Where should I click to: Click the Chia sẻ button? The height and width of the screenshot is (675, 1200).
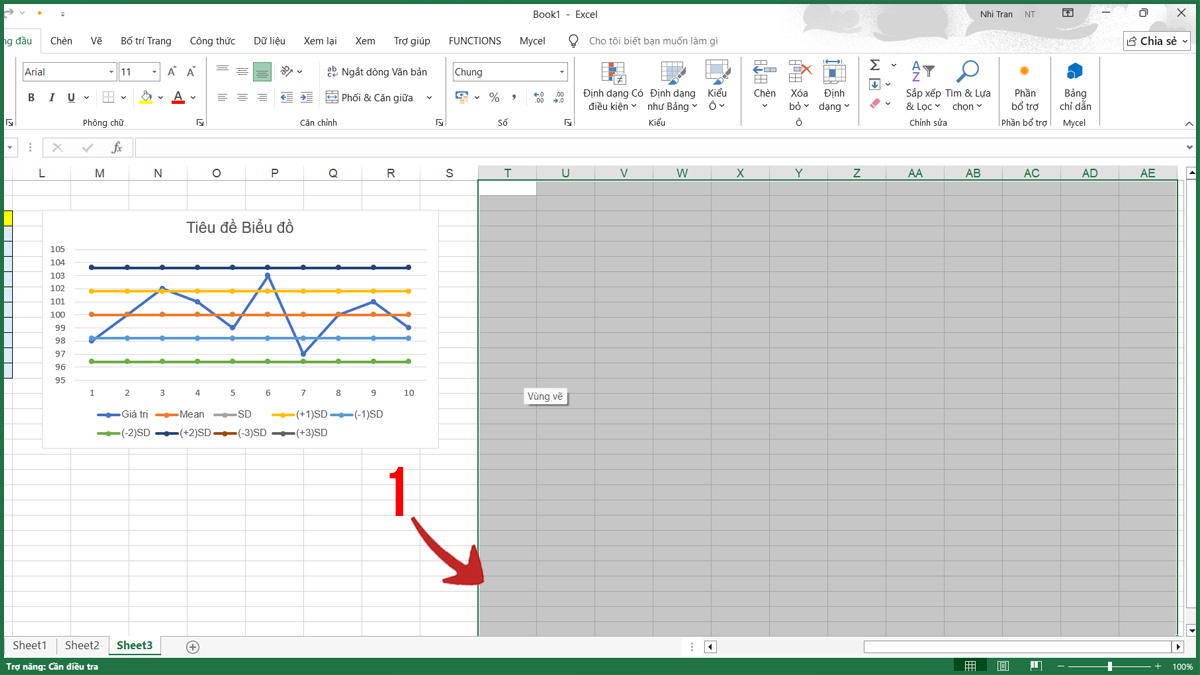pyautogui.click(x=1157, y=41)
